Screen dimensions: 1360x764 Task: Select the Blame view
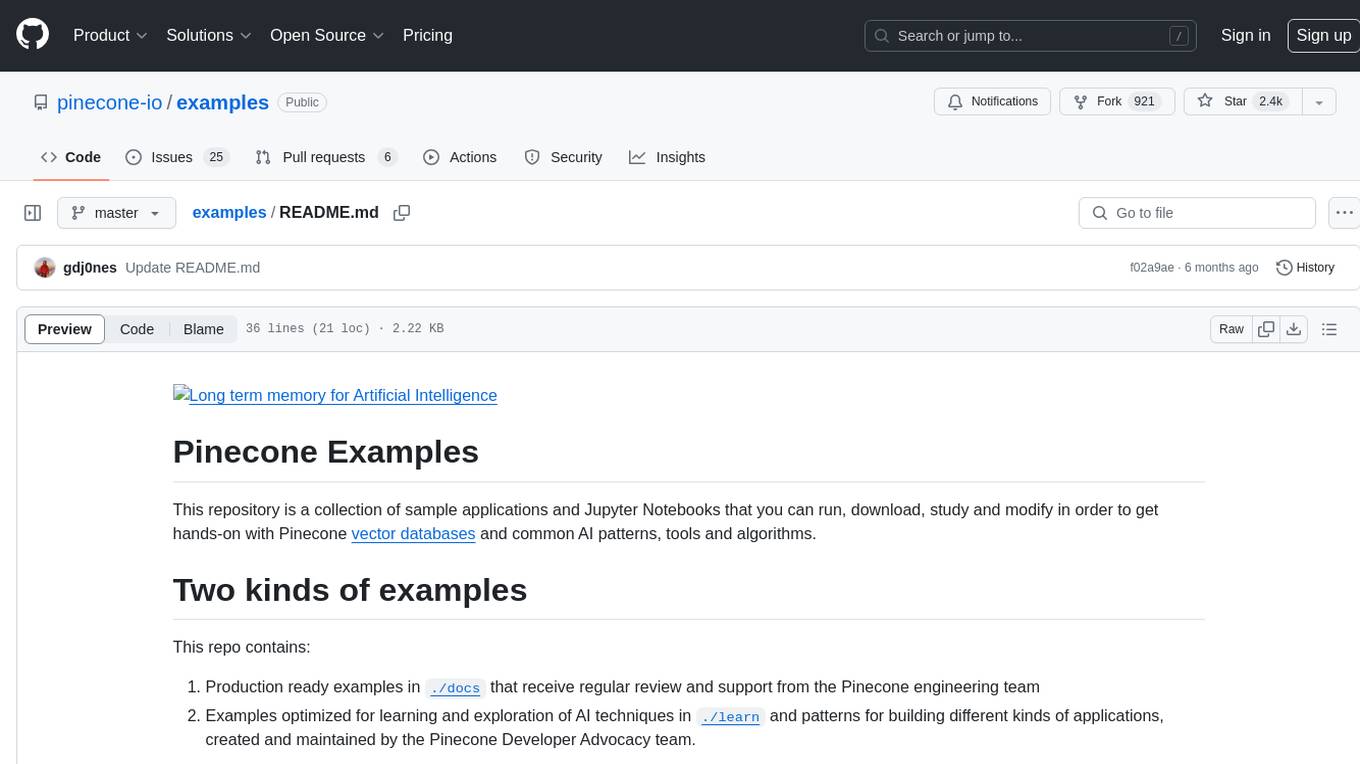tap(203, 329)
